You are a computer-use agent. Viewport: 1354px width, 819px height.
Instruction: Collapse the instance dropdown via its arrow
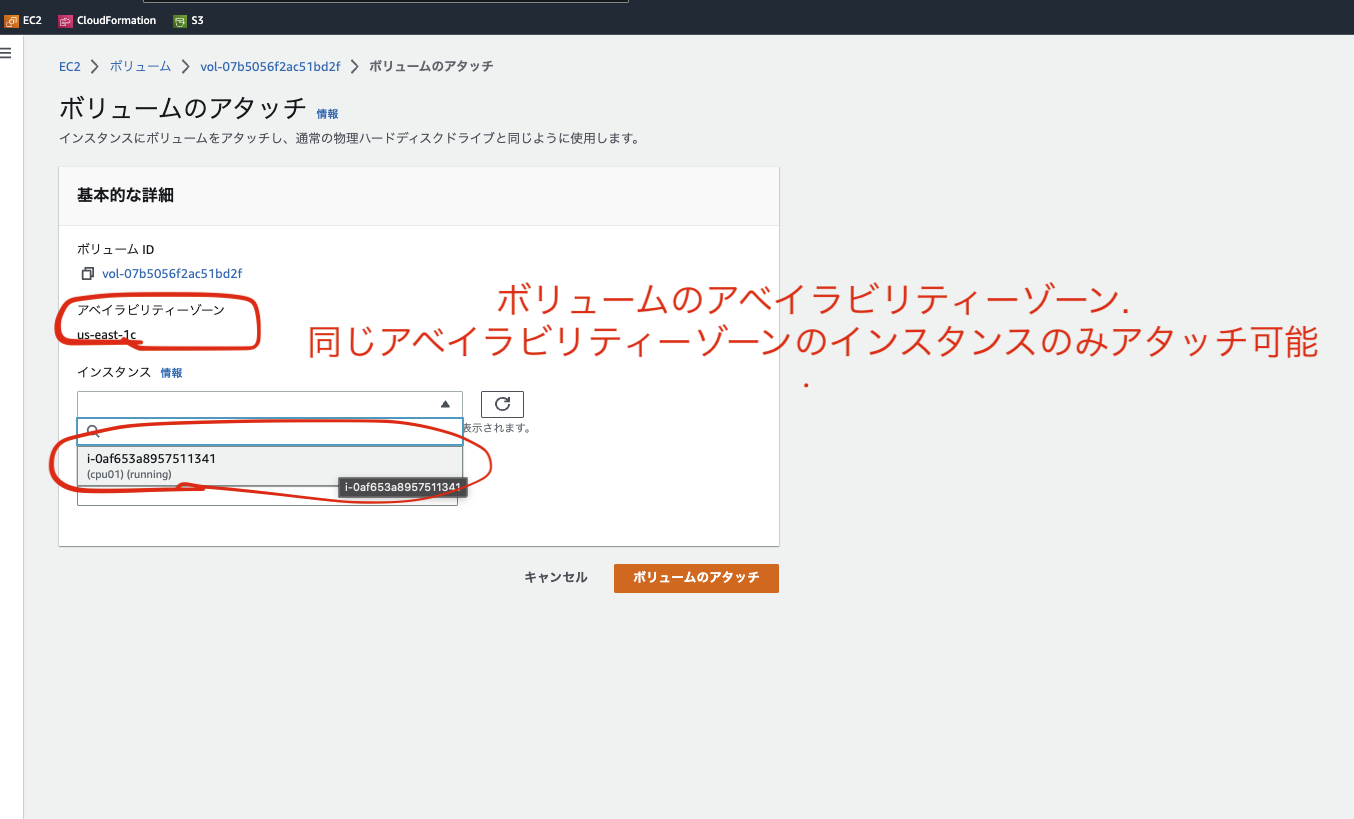(444, 403)
